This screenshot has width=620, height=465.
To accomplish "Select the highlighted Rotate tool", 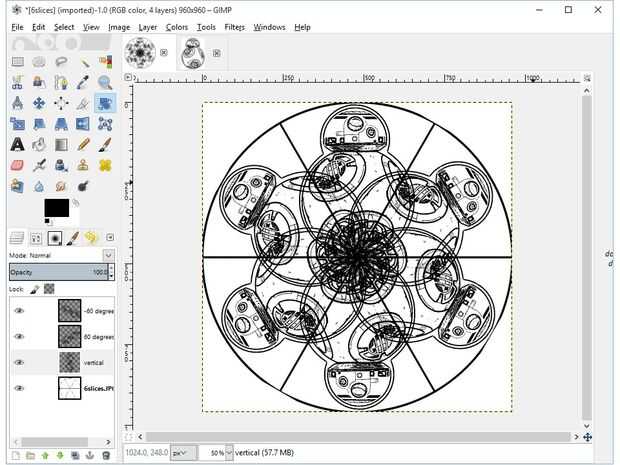I will pyautogui.click(x=105, y=103).
